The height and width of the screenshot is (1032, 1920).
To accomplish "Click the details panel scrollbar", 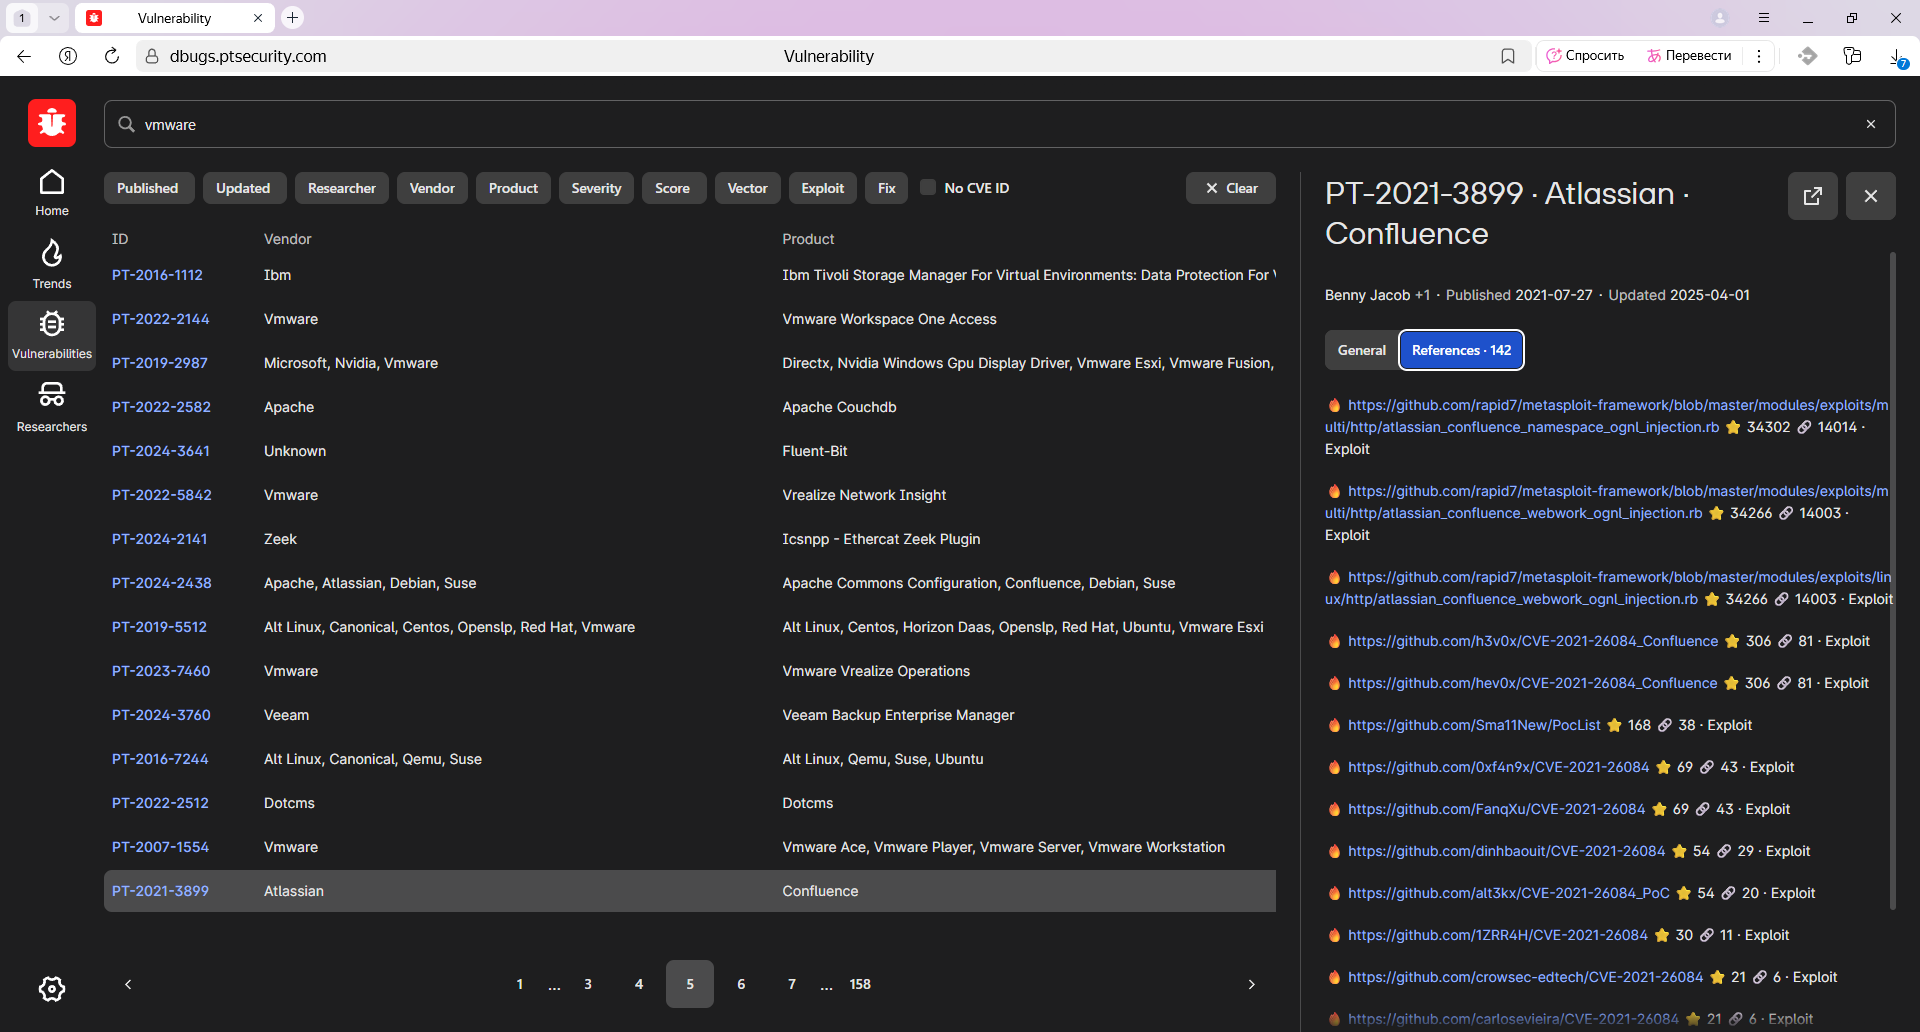I will 1892,580.
